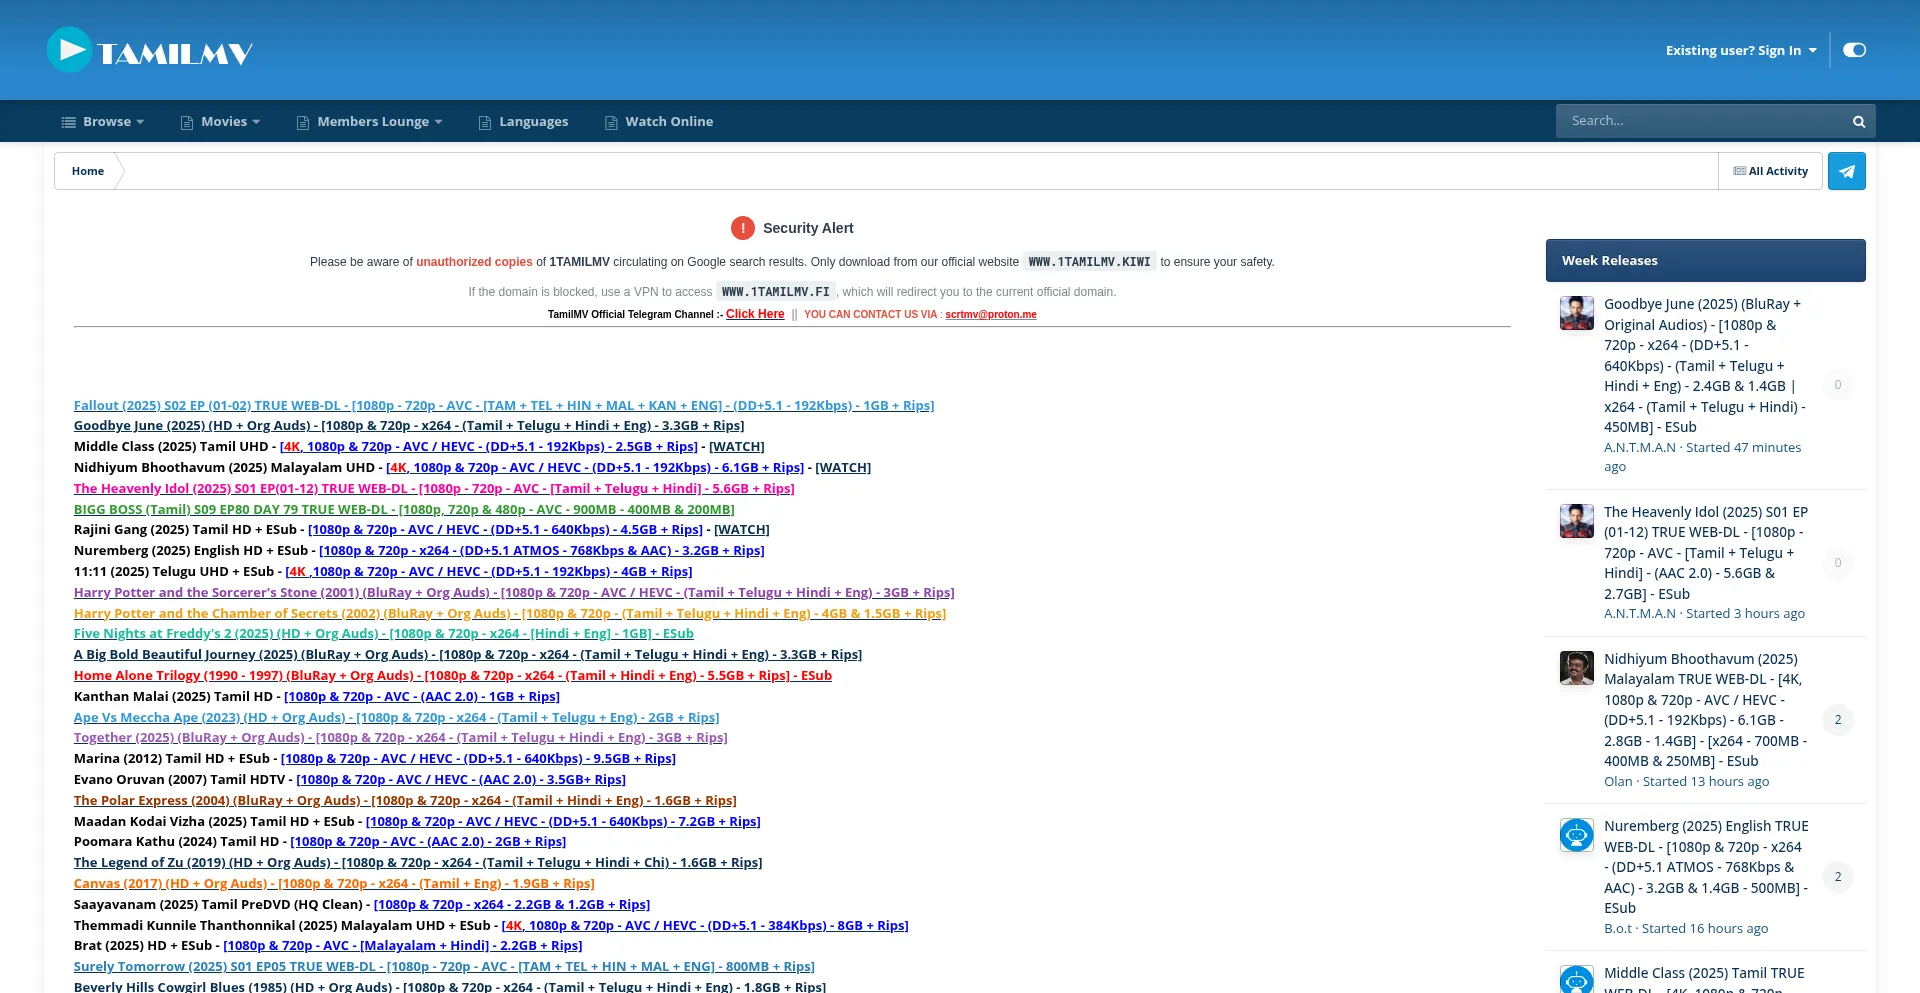Click into the Search input field
This screenshot has width=1920, height=993.
coord(1700,121)
